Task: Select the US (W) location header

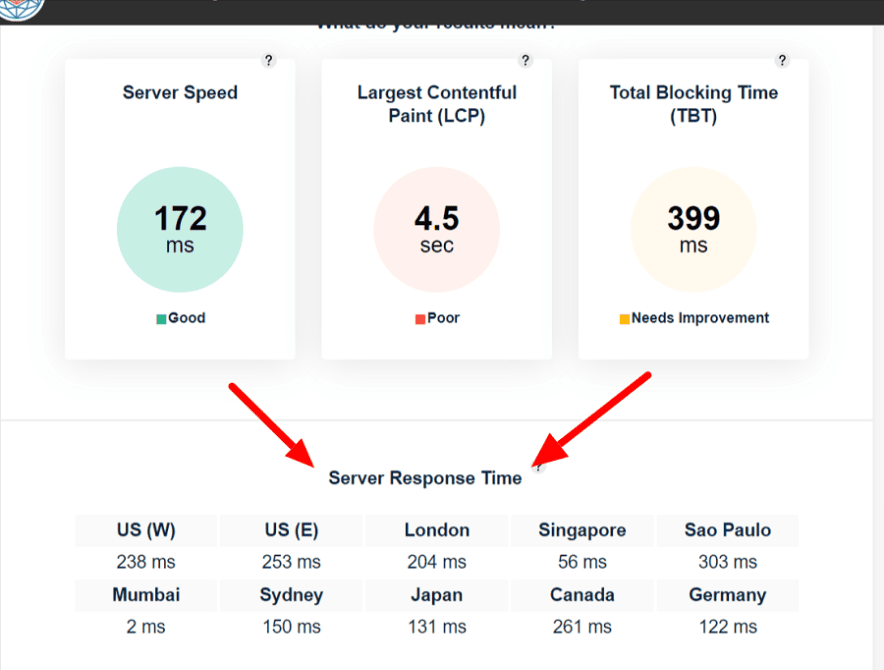Action: (146, 530)
